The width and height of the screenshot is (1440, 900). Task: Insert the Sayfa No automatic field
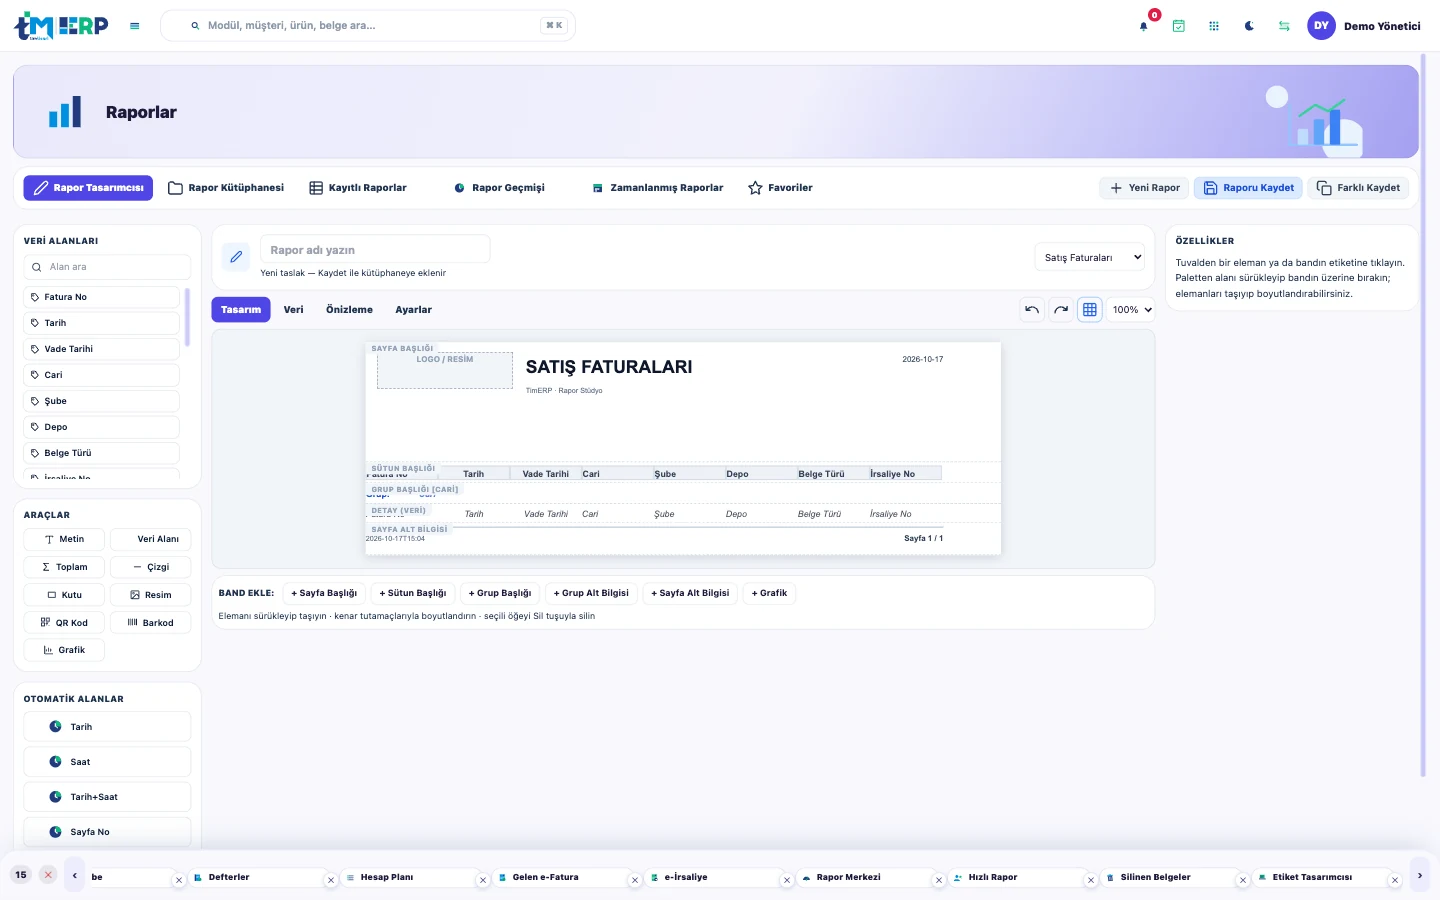point(107,832)
